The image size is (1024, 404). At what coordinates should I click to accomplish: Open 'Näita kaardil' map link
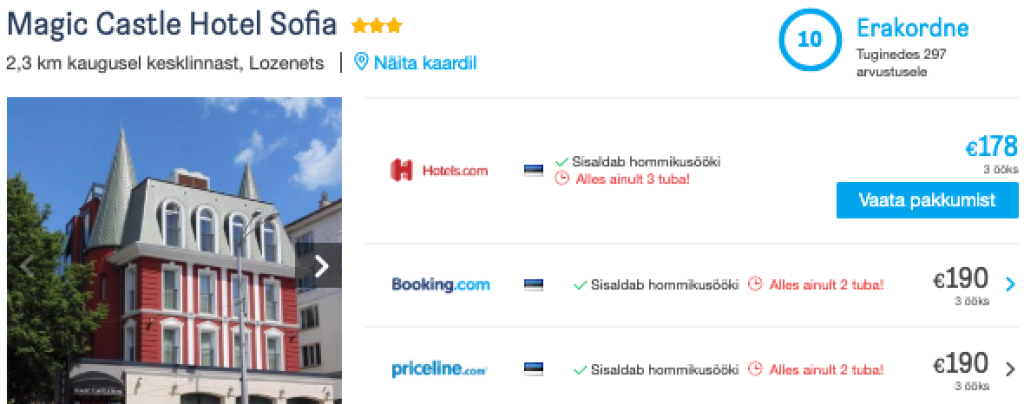tap(425, 63)
